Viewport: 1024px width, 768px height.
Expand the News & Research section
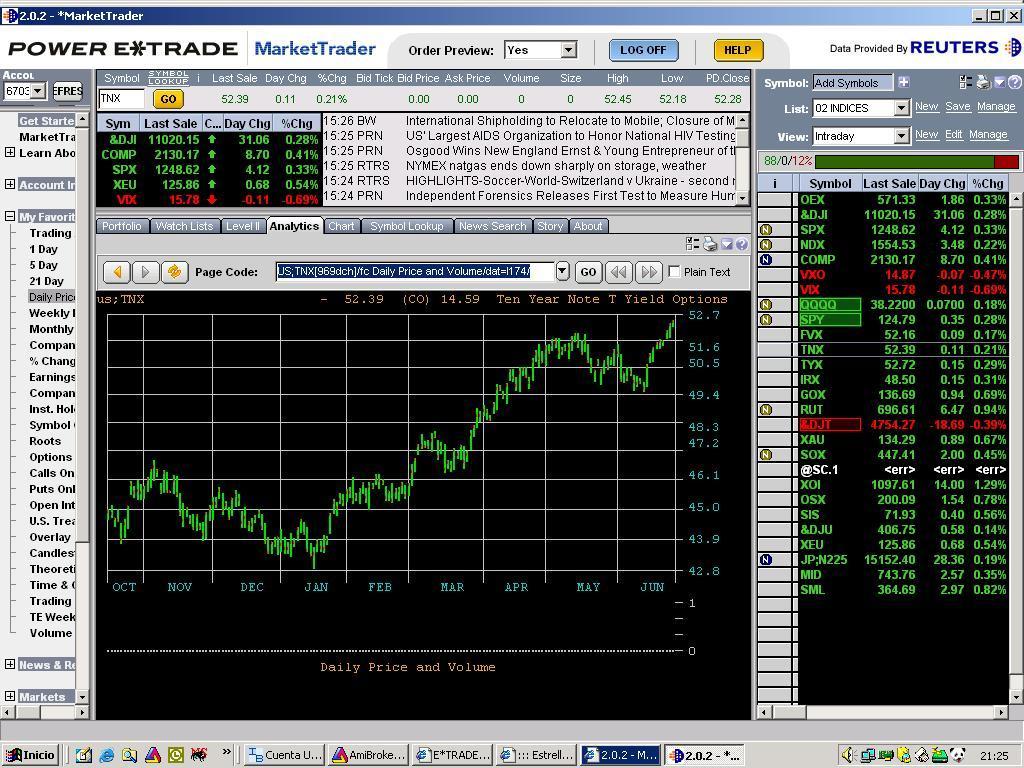tap(10, 664)
